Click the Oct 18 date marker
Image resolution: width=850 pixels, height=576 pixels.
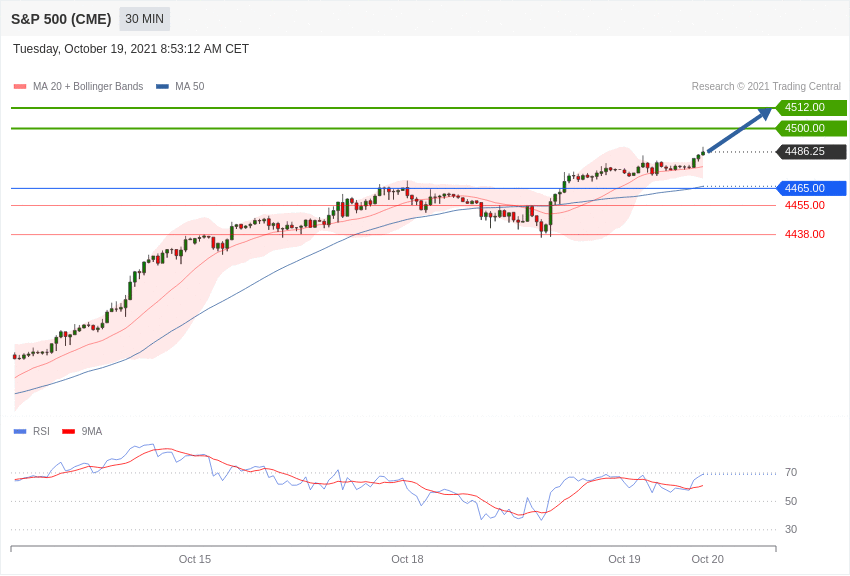pos(407,559)
